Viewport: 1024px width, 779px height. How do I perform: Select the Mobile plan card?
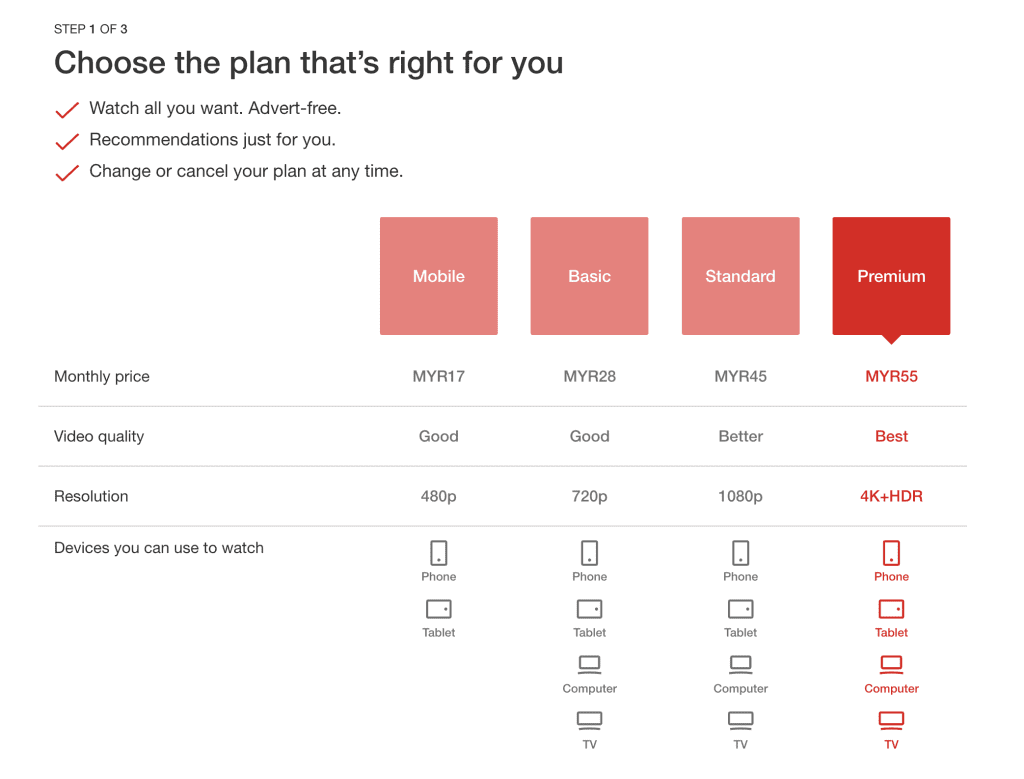(x=438, y=276)
